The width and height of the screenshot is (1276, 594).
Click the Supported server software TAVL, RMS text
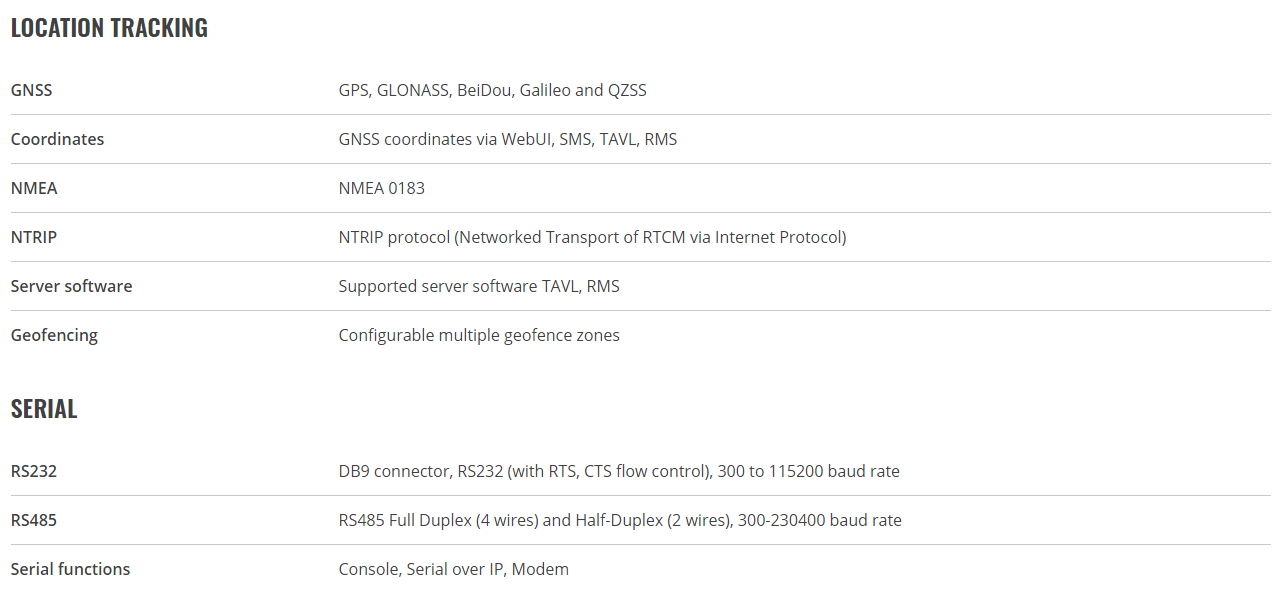click(479, 286)
